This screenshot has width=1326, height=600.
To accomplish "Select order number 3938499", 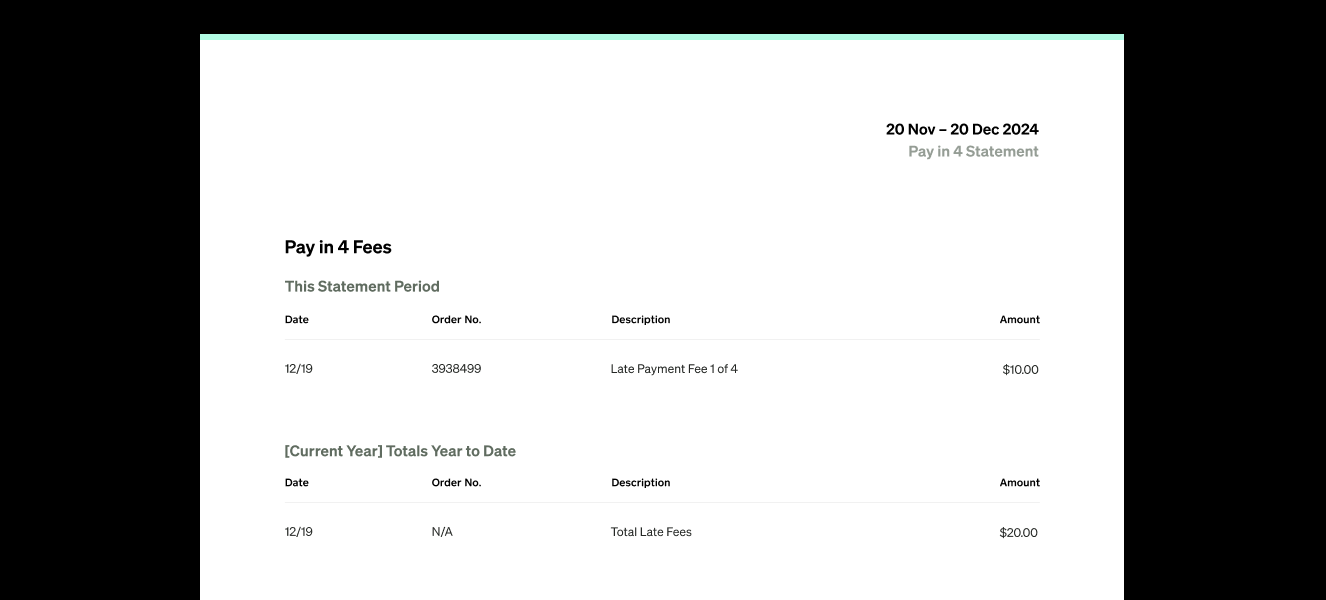I will coord(456,369).
